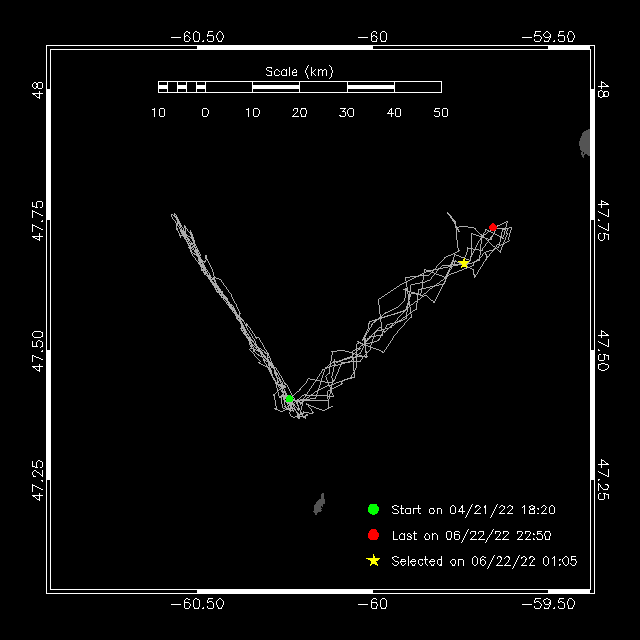Click the 30 label under the scale bar
This screenshot has width=640, height=640.
click(x=347, y=113)
